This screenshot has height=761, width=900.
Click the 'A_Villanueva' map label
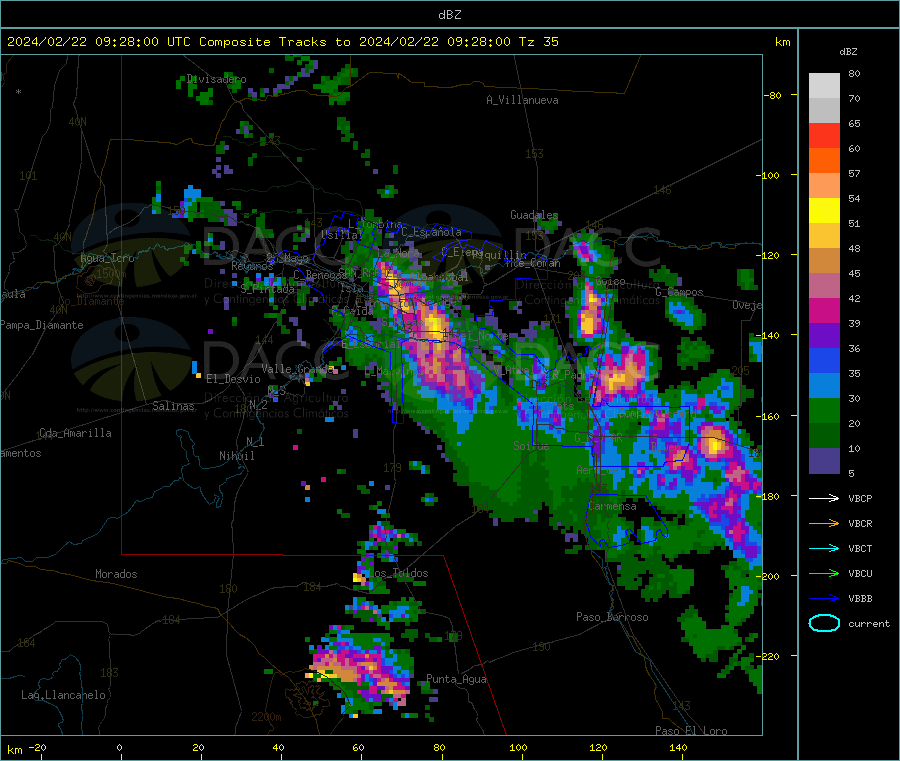point(522,100)
